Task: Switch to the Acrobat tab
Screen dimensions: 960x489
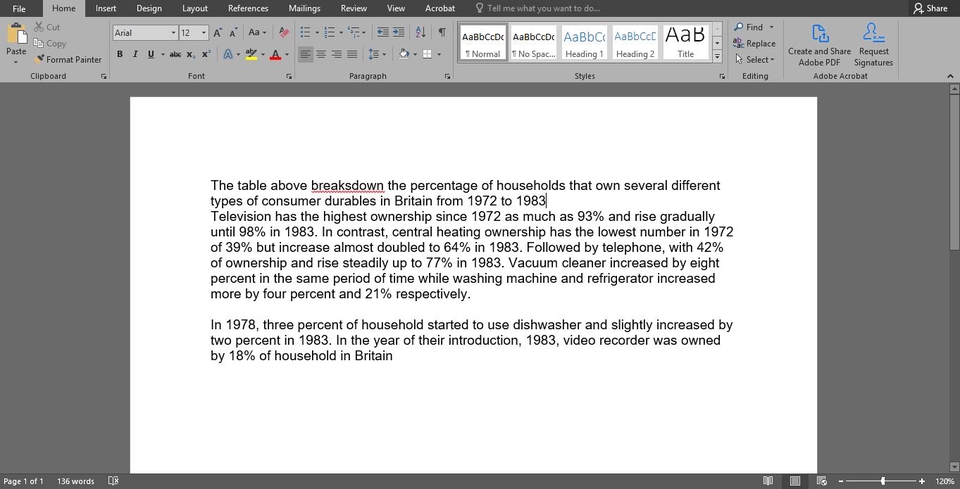Action: [x=440, y=9]
